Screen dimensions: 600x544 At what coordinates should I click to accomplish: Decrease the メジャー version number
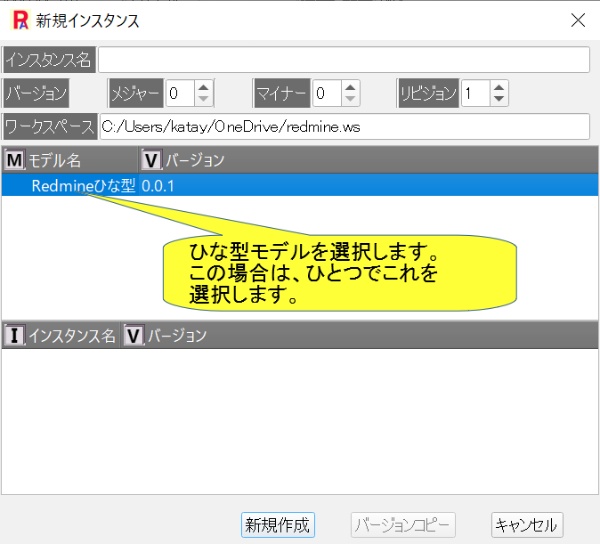[204, 99]
